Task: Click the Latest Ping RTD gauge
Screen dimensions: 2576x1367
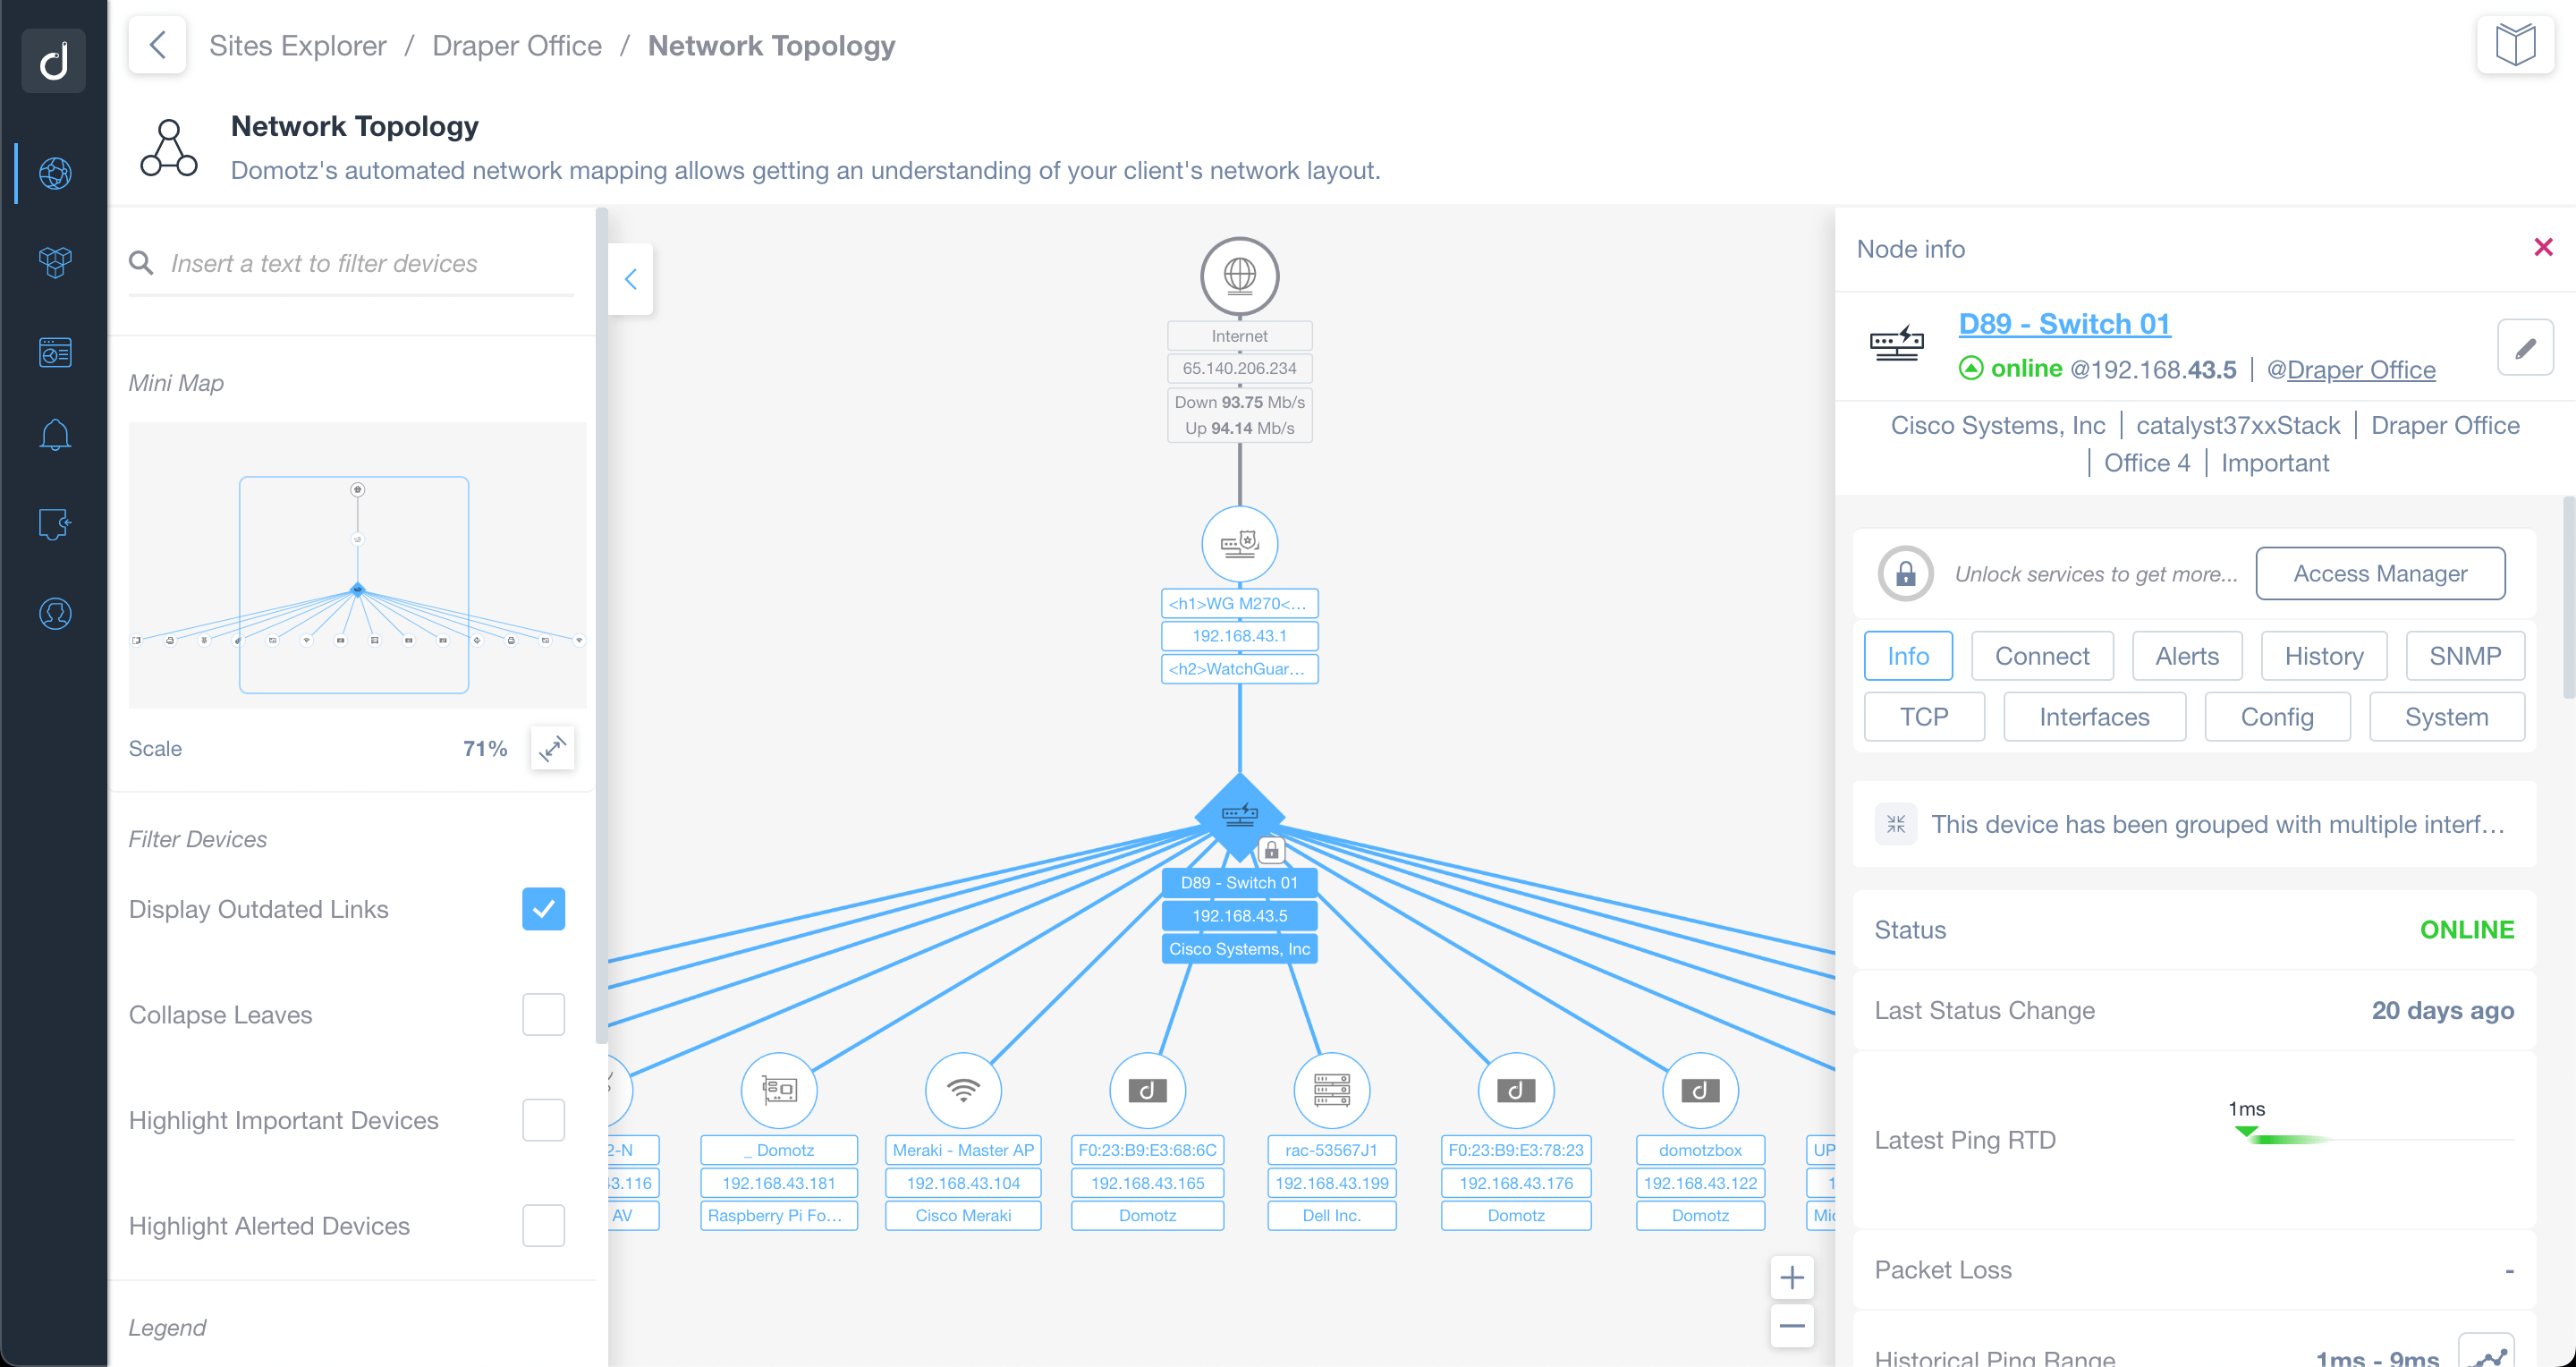Action: (2374, 1138)
